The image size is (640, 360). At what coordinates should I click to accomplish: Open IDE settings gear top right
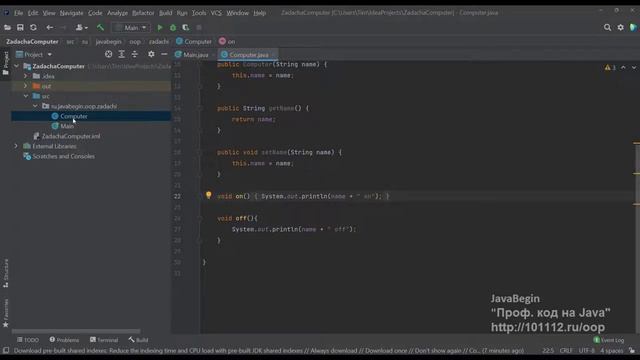click(x=620, y=27)
